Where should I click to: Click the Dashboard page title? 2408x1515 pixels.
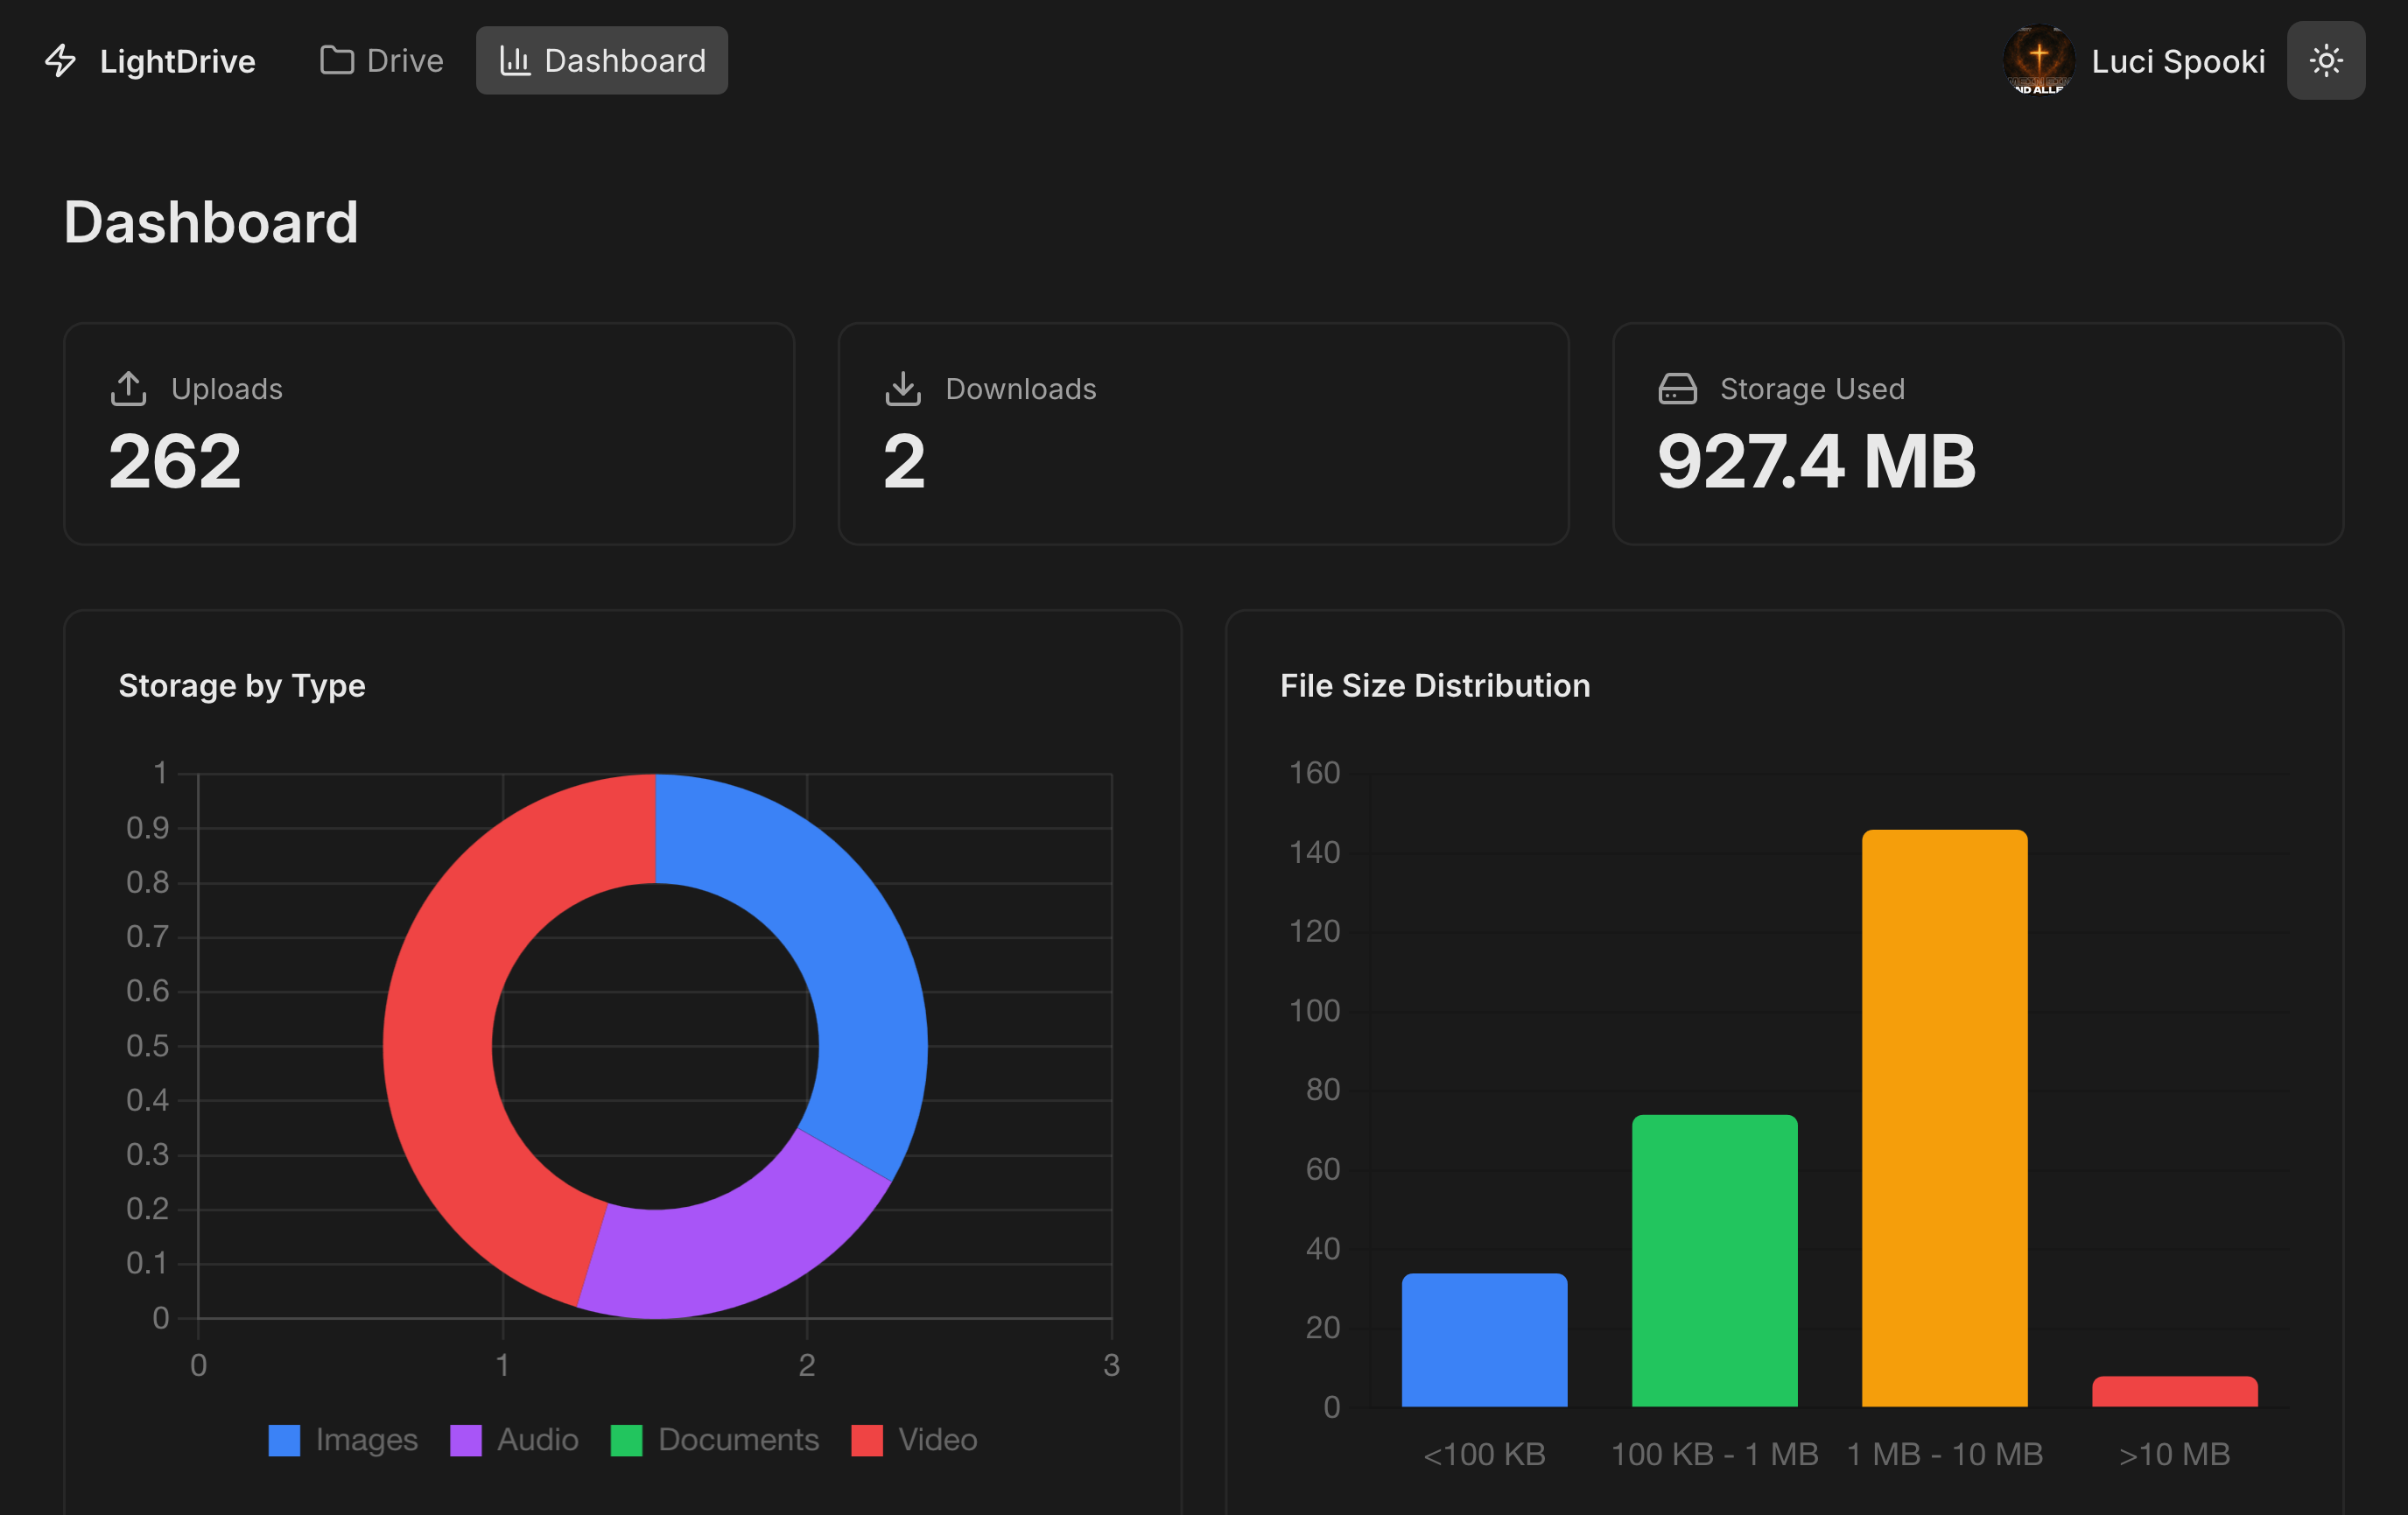click(211, 222)
